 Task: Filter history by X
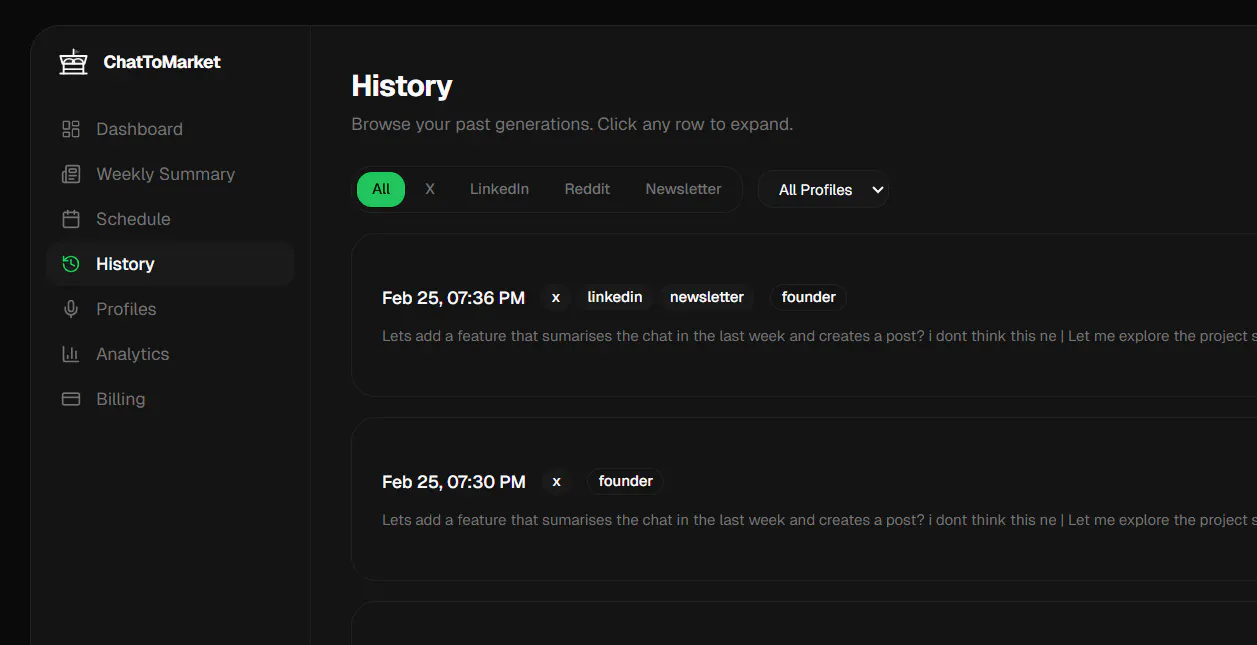pyautogui.click(x=430, y=189)
